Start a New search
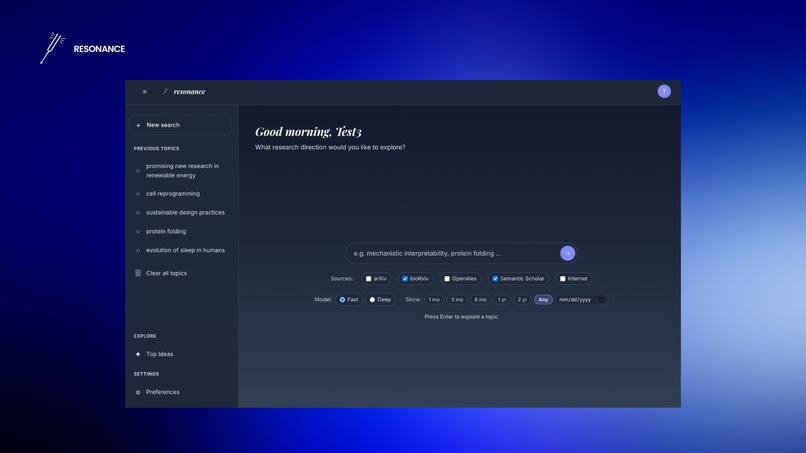Screen dimensions: 806x453 coord(180,125)
